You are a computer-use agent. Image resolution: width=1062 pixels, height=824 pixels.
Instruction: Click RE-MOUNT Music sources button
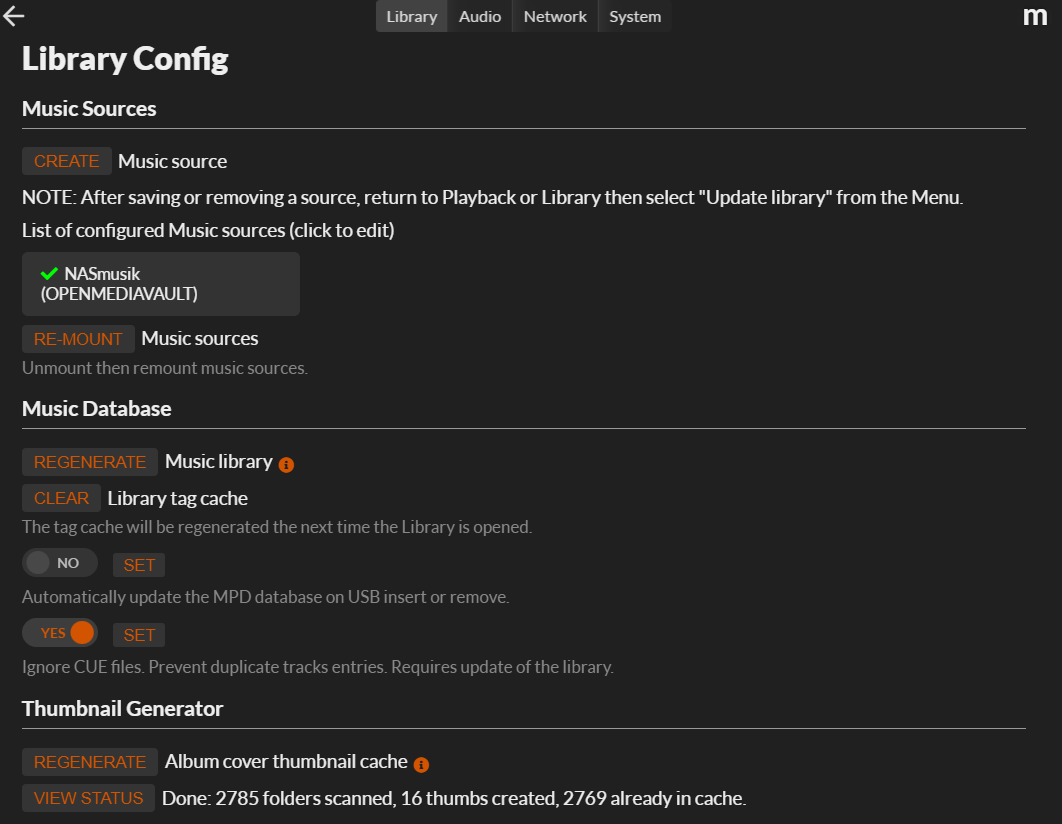78,339
